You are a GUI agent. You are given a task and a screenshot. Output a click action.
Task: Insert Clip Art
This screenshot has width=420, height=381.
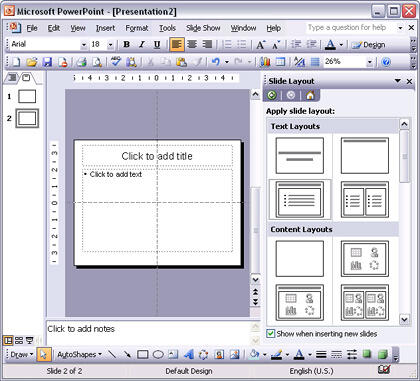pos(219,354)
